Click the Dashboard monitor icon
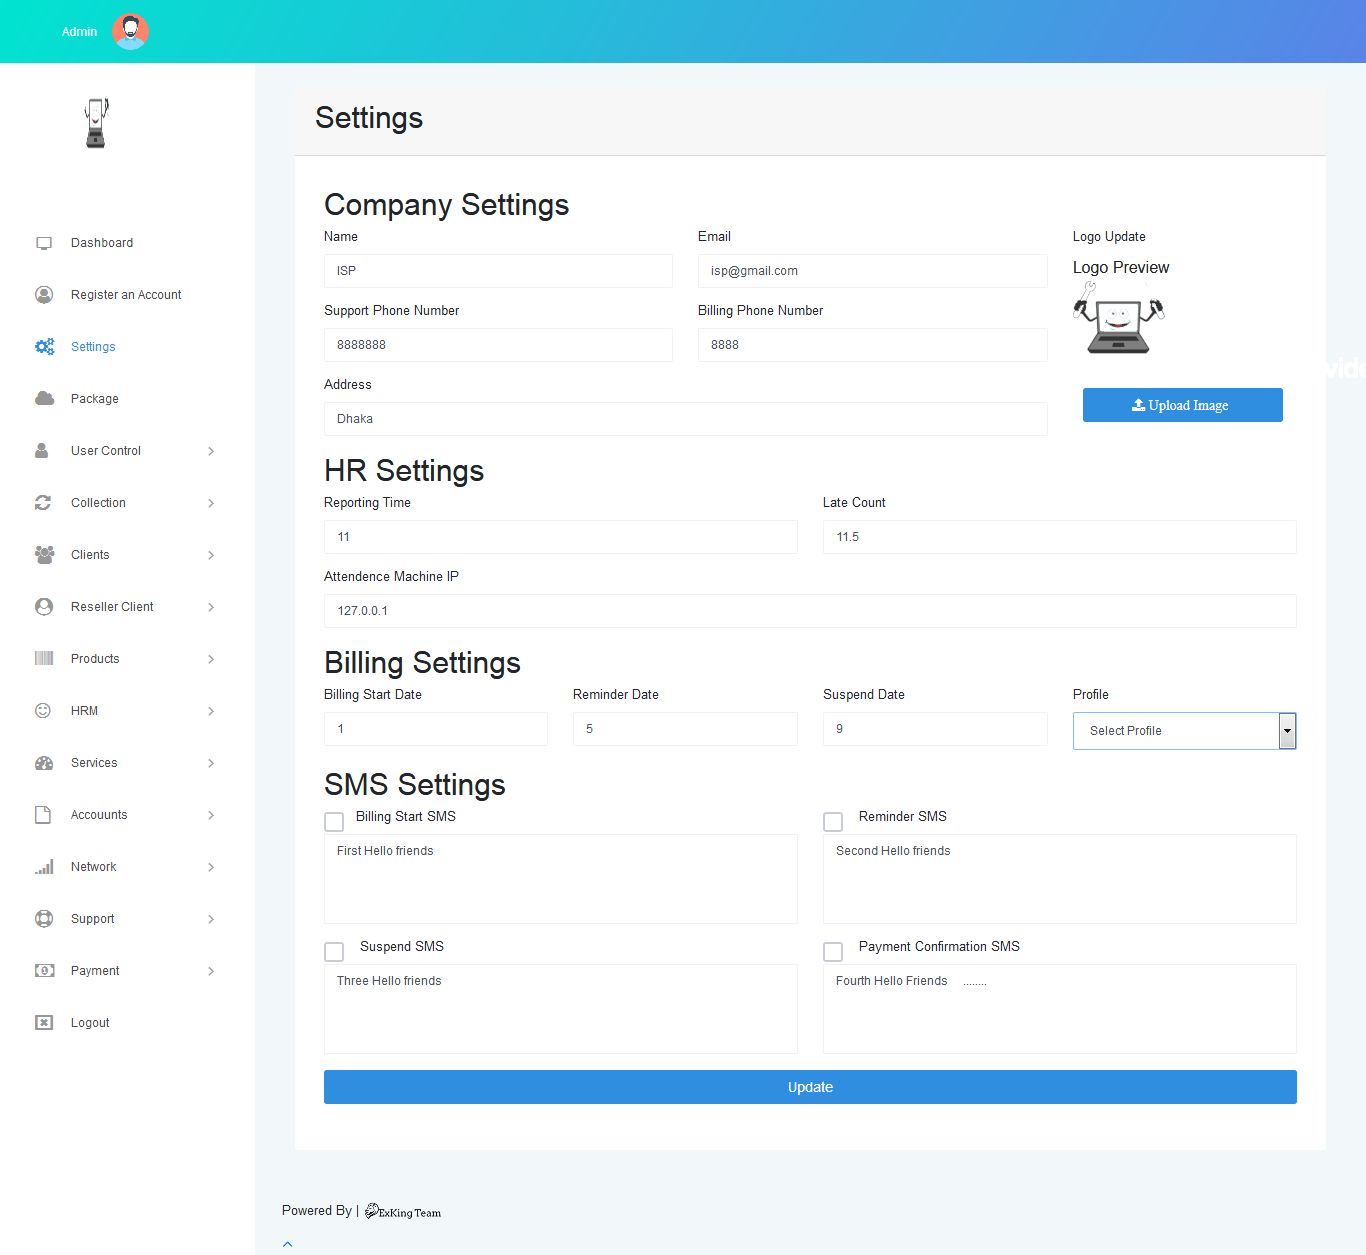Viewport: 1366px width, 1255px height. point(44,243)
